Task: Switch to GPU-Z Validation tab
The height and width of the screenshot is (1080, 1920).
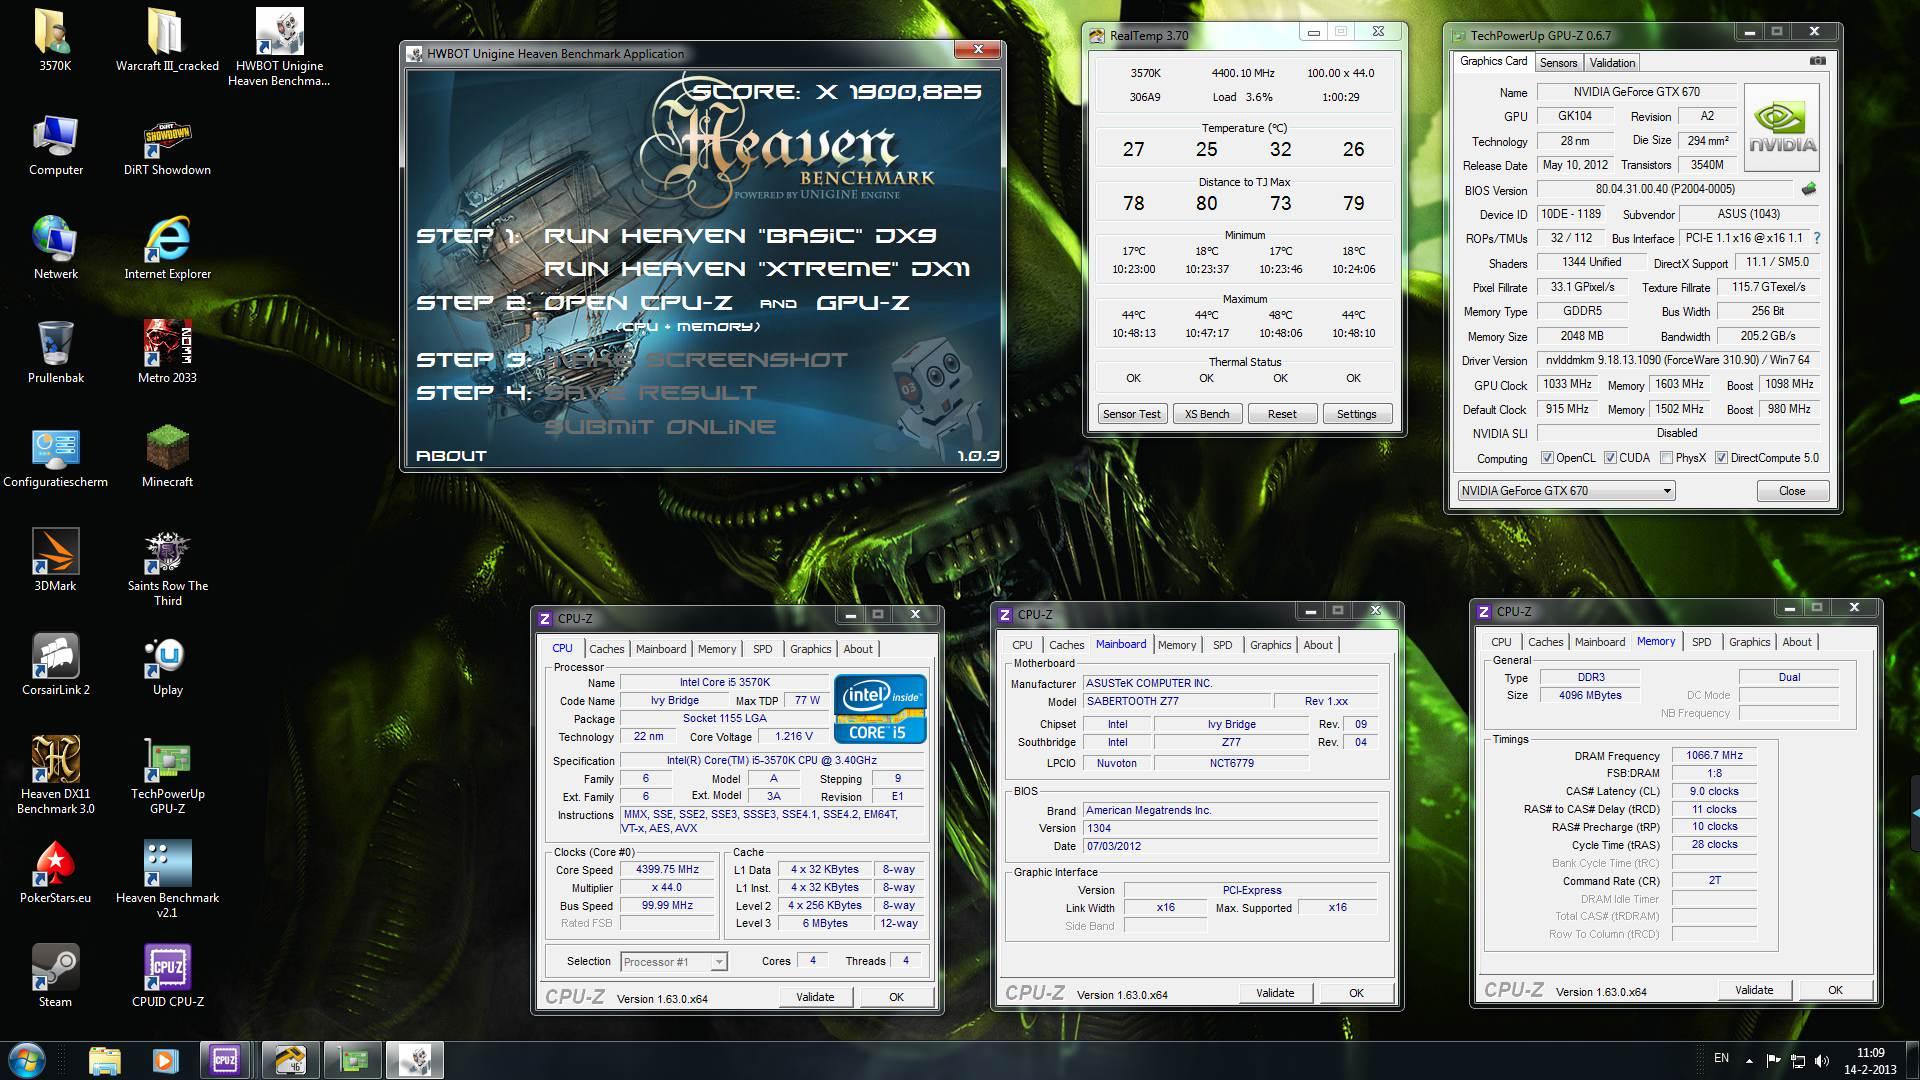Action: point(1612,63)
